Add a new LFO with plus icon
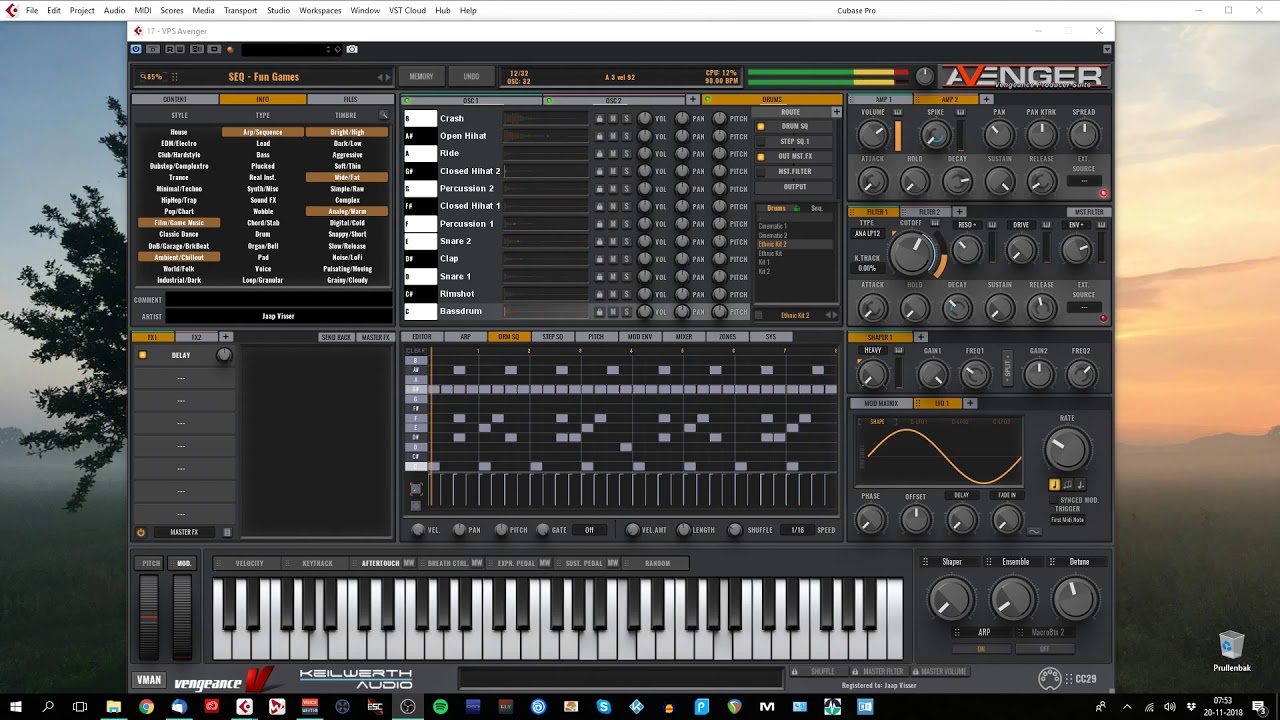Viewport: 1280px width, 720px height. click(969, 403)
